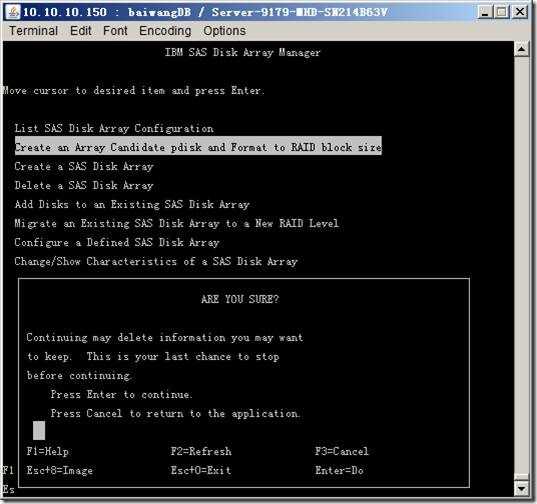This screenshot has width=537, height=504.
Task: Click F2=Refresh in dialog
Action: tap(201, 451)
